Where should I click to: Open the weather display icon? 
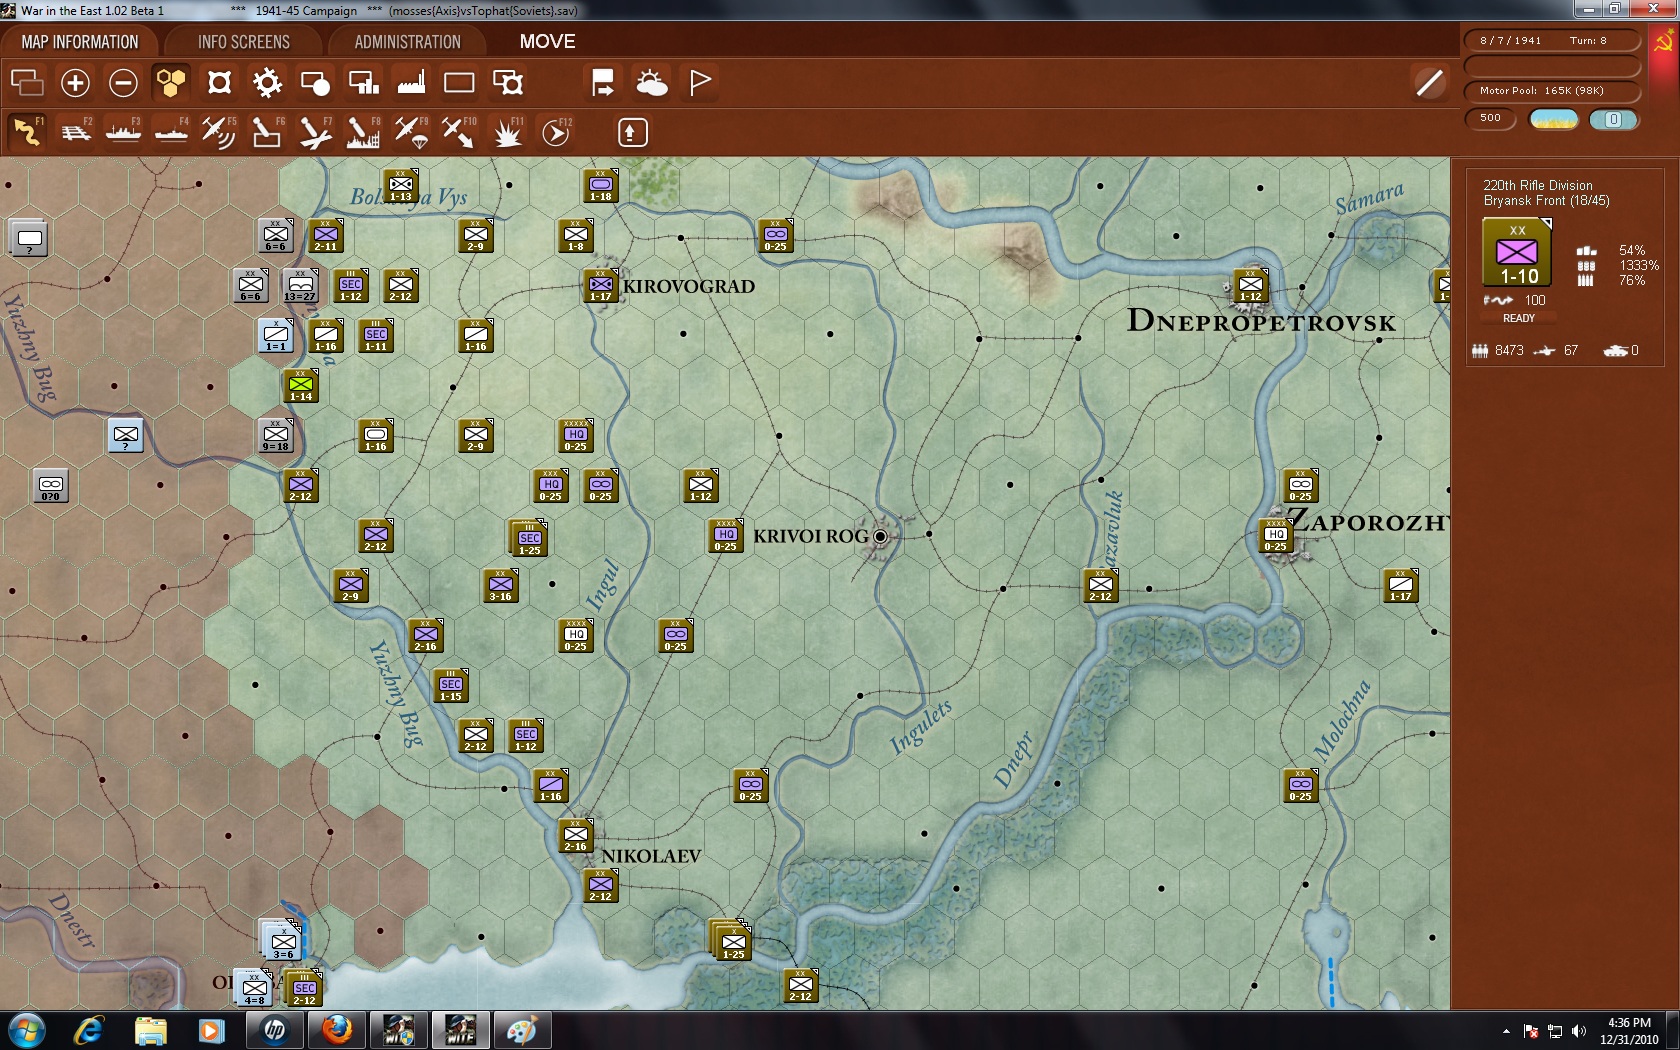click(x=652, y=83)
